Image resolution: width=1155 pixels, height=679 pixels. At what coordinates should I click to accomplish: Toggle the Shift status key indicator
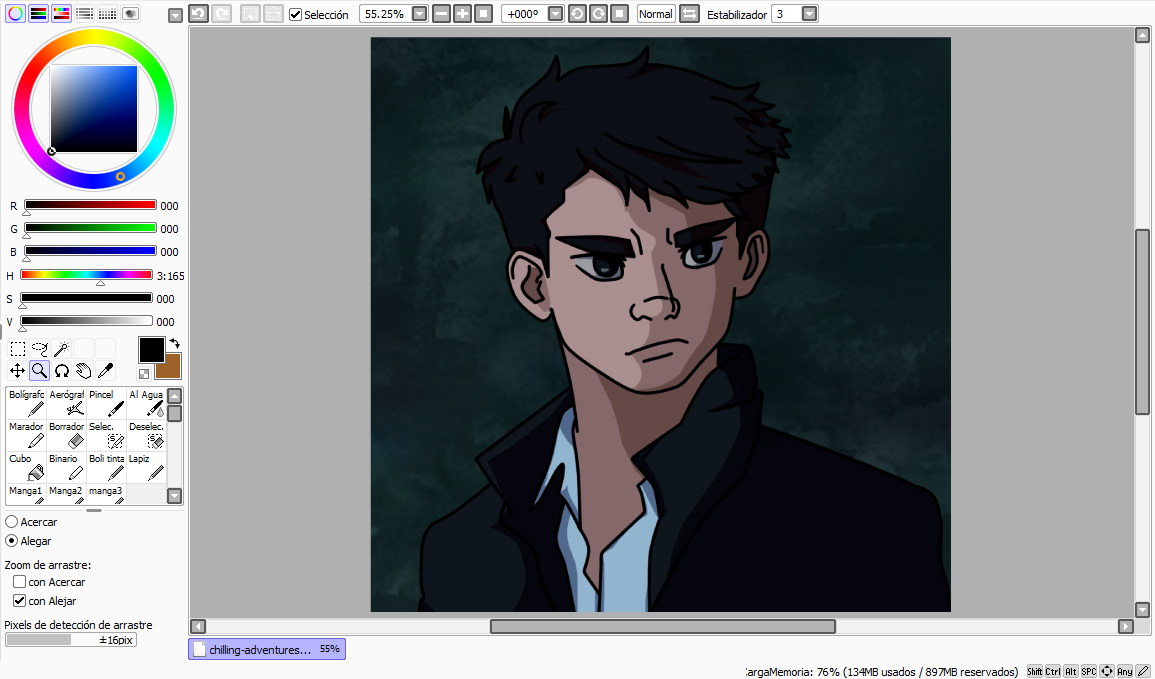tap(1035, 671)
